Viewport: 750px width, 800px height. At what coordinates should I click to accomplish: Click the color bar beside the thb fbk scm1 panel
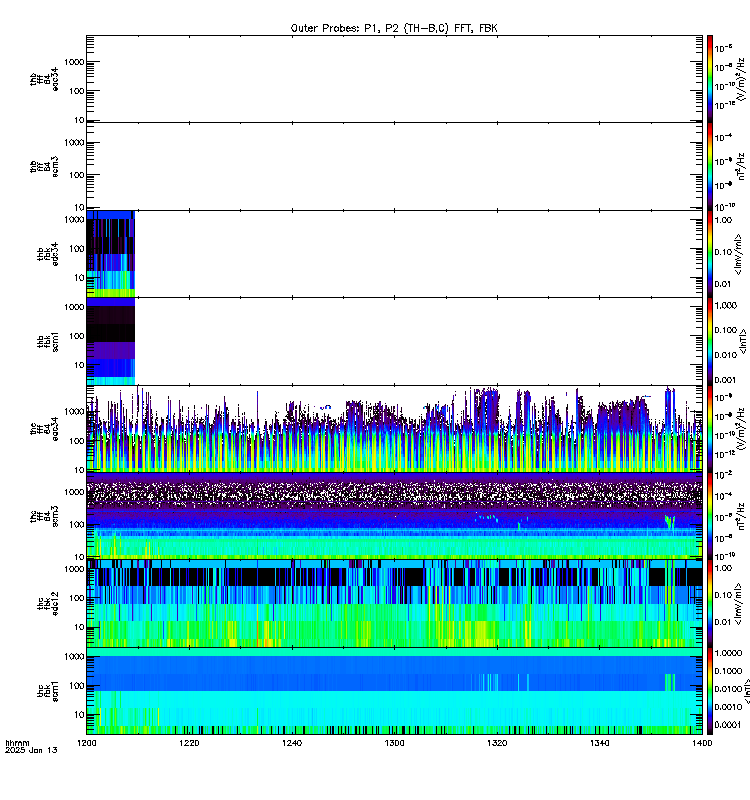pyautogui.click(x=710, y=341)
